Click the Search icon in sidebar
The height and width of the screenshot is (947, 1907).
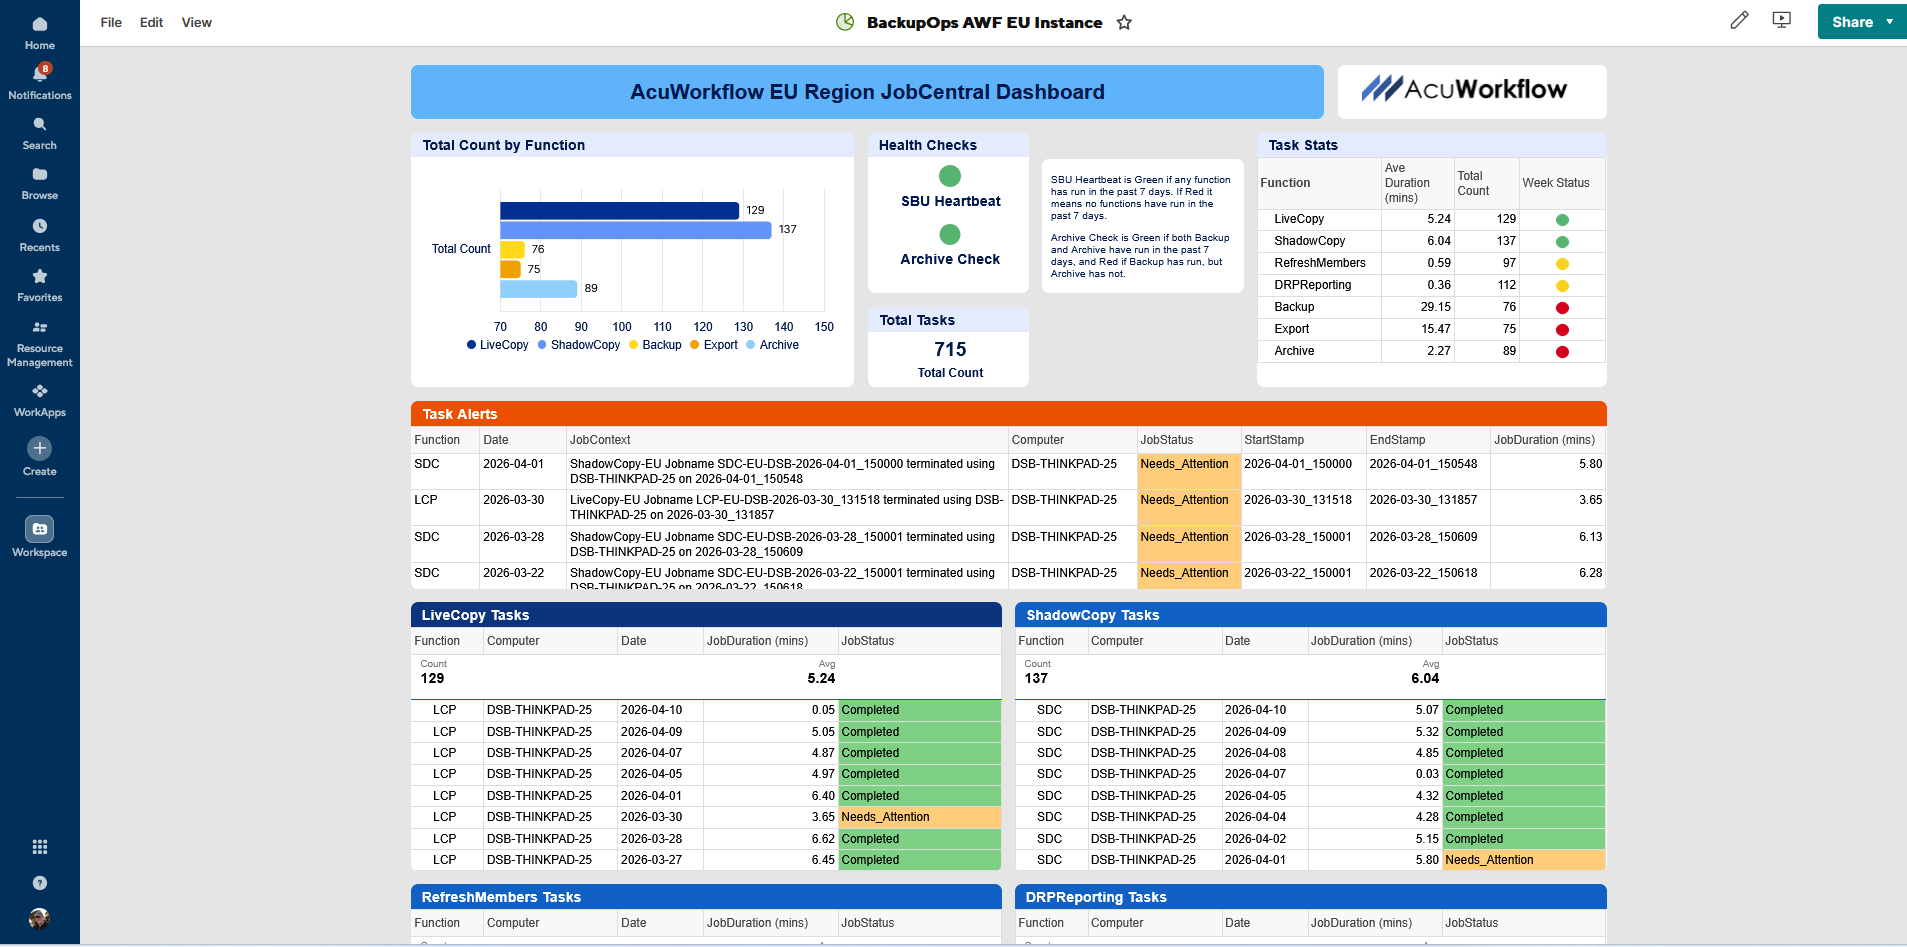point(40,126)
